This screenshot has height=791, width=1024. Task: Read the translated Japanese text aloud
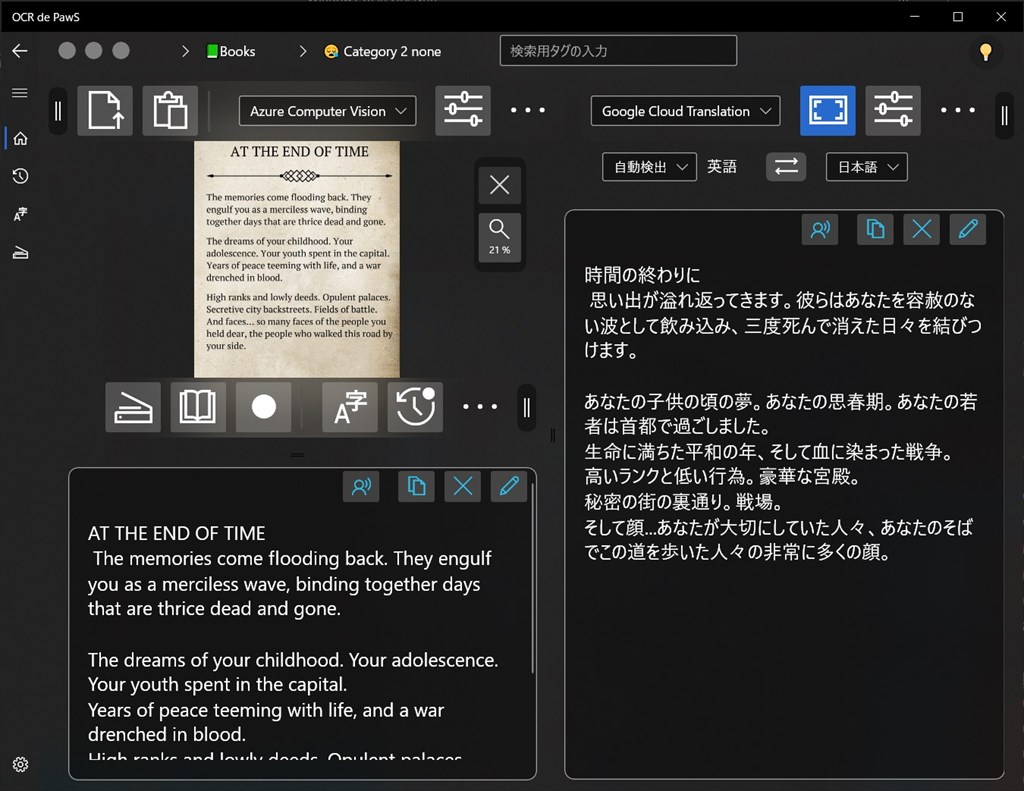click(x=820, y=229)
